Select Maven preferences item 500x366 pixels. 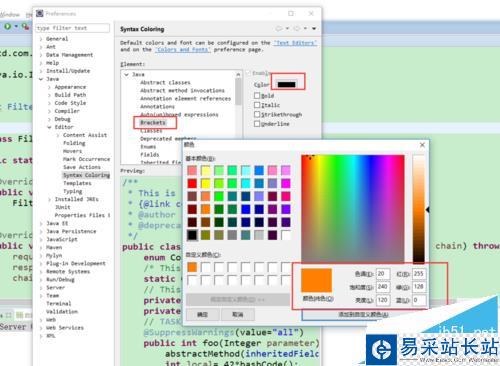coord(54,247)
